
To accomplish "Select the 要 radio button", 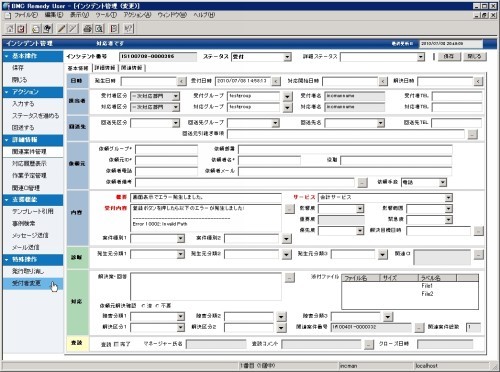I will click(143, 305).
